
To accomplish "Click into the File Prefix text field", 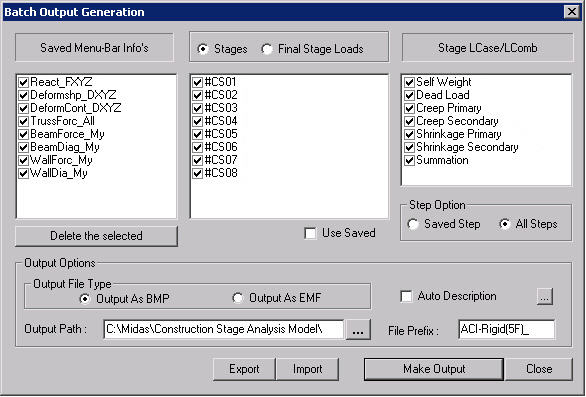I will 506,329.
